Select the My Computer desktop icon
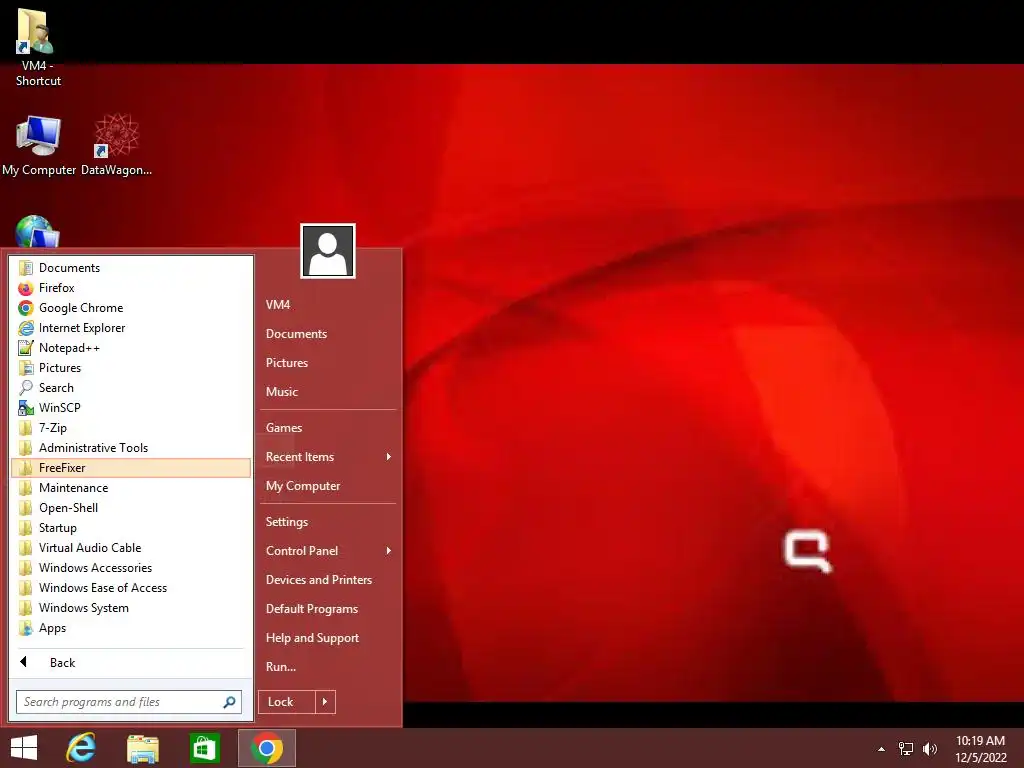This screenshot has width=1024, height=768. [x=39, y=145]
